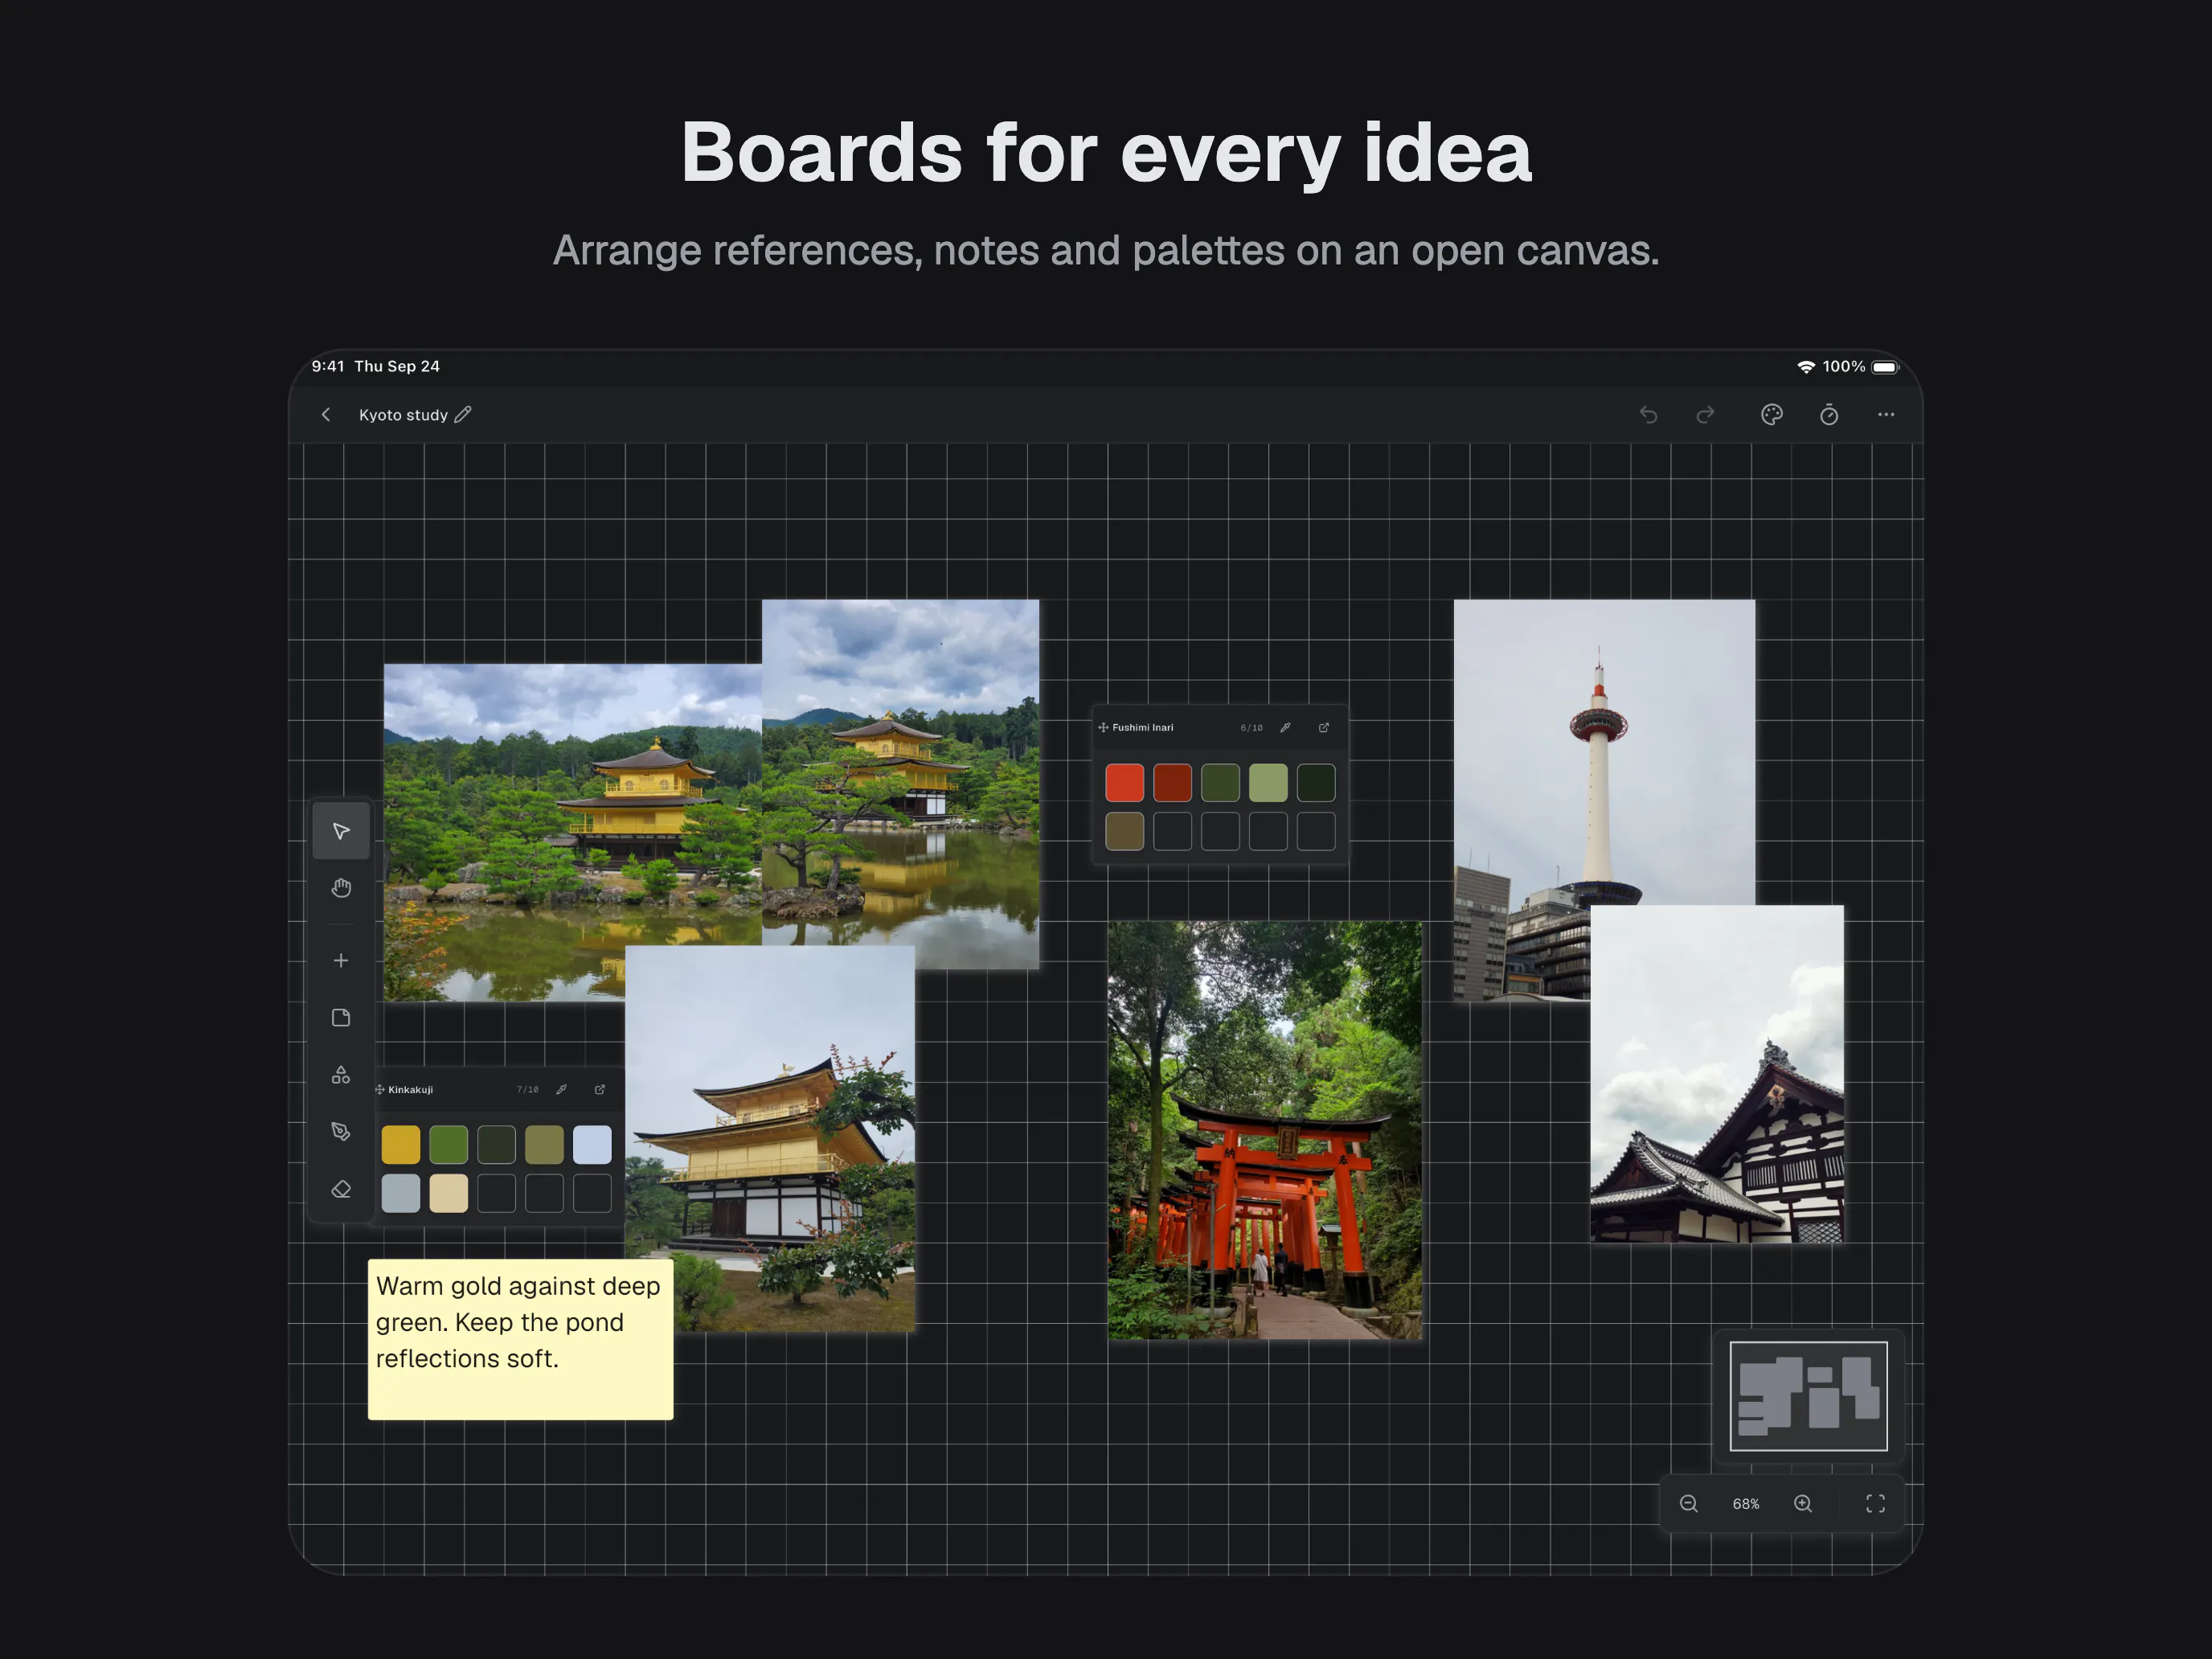
Task: Zoom in with the plus magnifier
Action: pos(1803,1504)
